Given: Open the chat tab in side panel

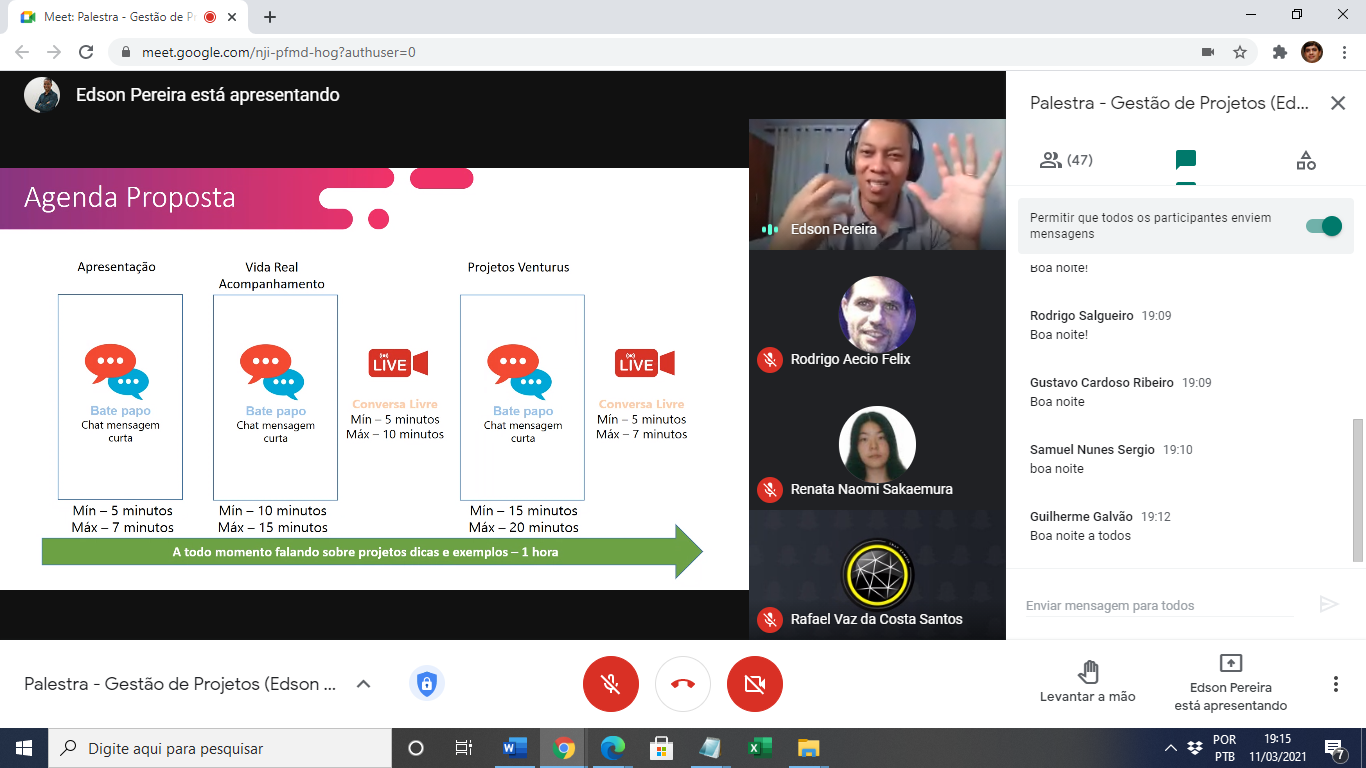Looking at the screenshot, I should [1186, 160].
